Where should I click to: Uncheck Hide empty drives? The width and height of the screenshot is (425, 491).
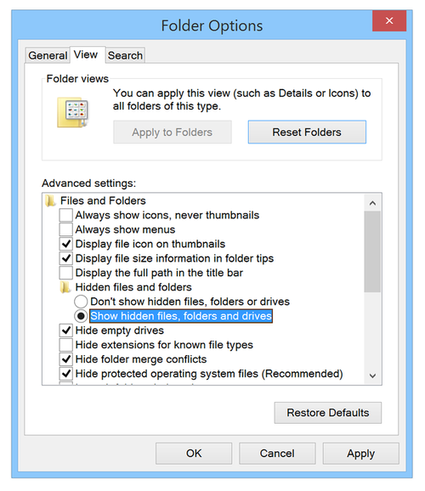tap(66, 330)
